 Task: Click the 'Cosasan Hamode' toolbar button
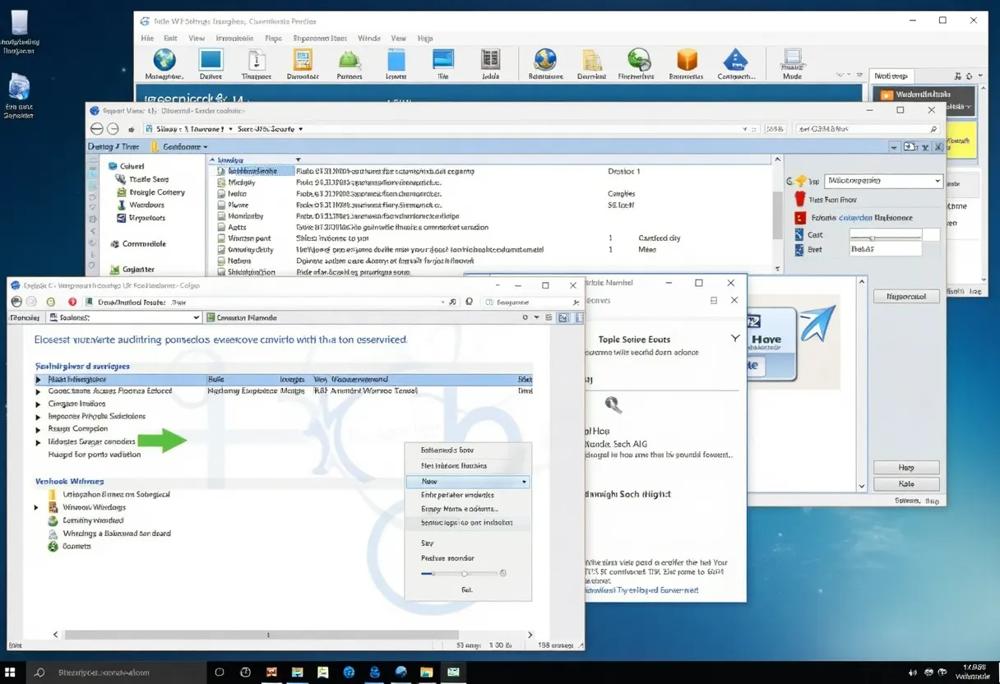[x=241, y=317]
